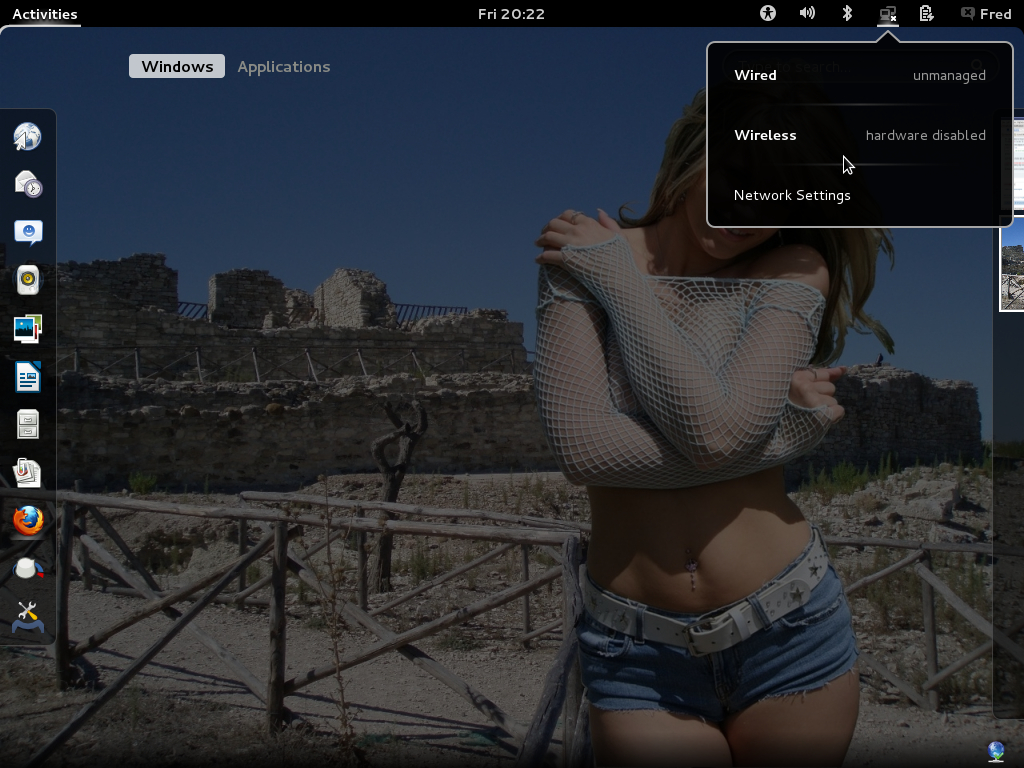Open the battery power indicator menu
1024x768 pixels.
927,13
